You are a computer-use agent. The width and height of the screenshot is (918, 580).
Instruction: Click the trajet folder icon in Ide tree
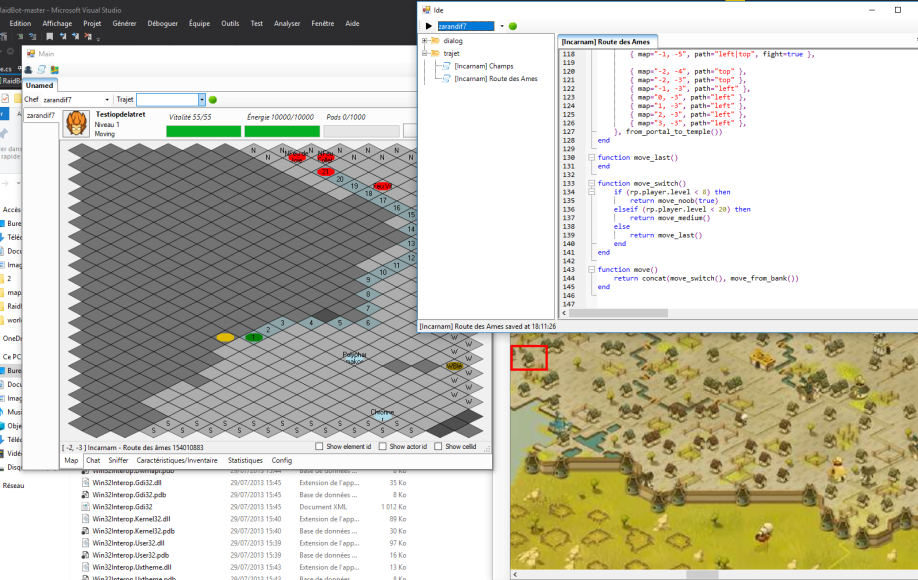click(435, 53)
